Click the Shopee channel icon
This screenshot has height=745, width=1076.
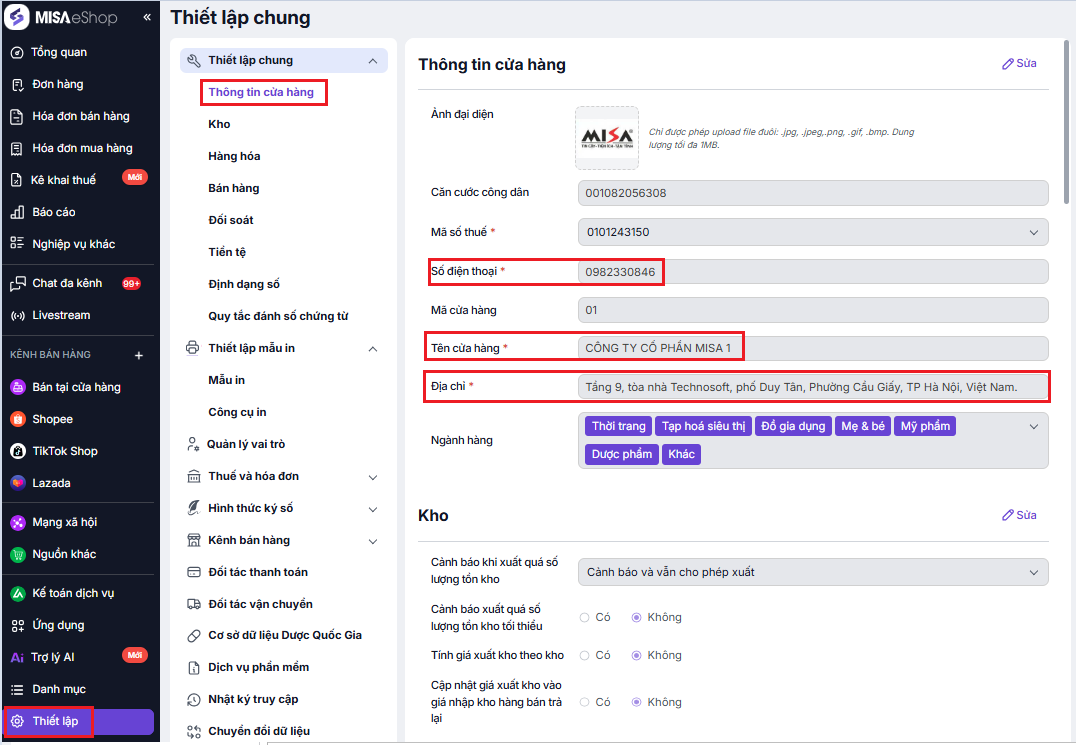coord(18,419)
